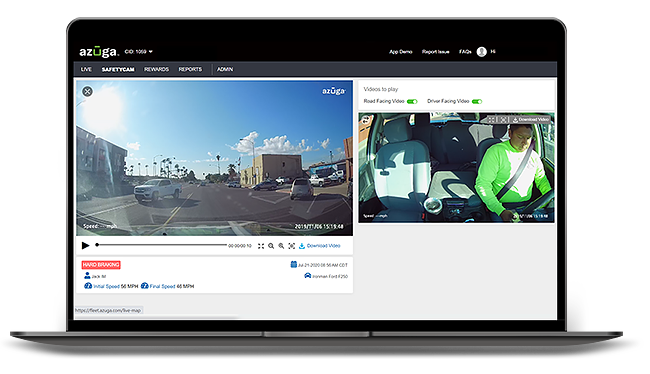The width and height of the screenshot is (650, 374).
Task: Click the road-facing video frame
Action: (214, 158)
